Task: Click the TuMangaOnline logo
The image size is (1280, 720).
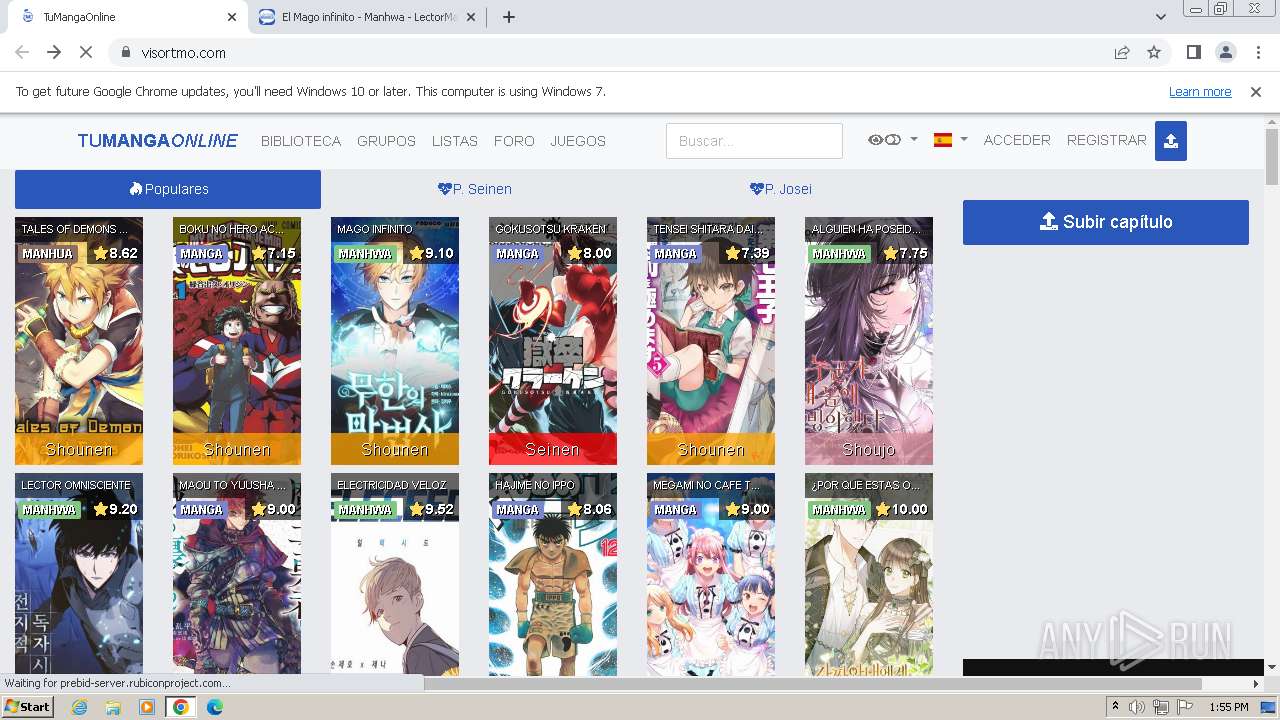Action: [158, 141]
